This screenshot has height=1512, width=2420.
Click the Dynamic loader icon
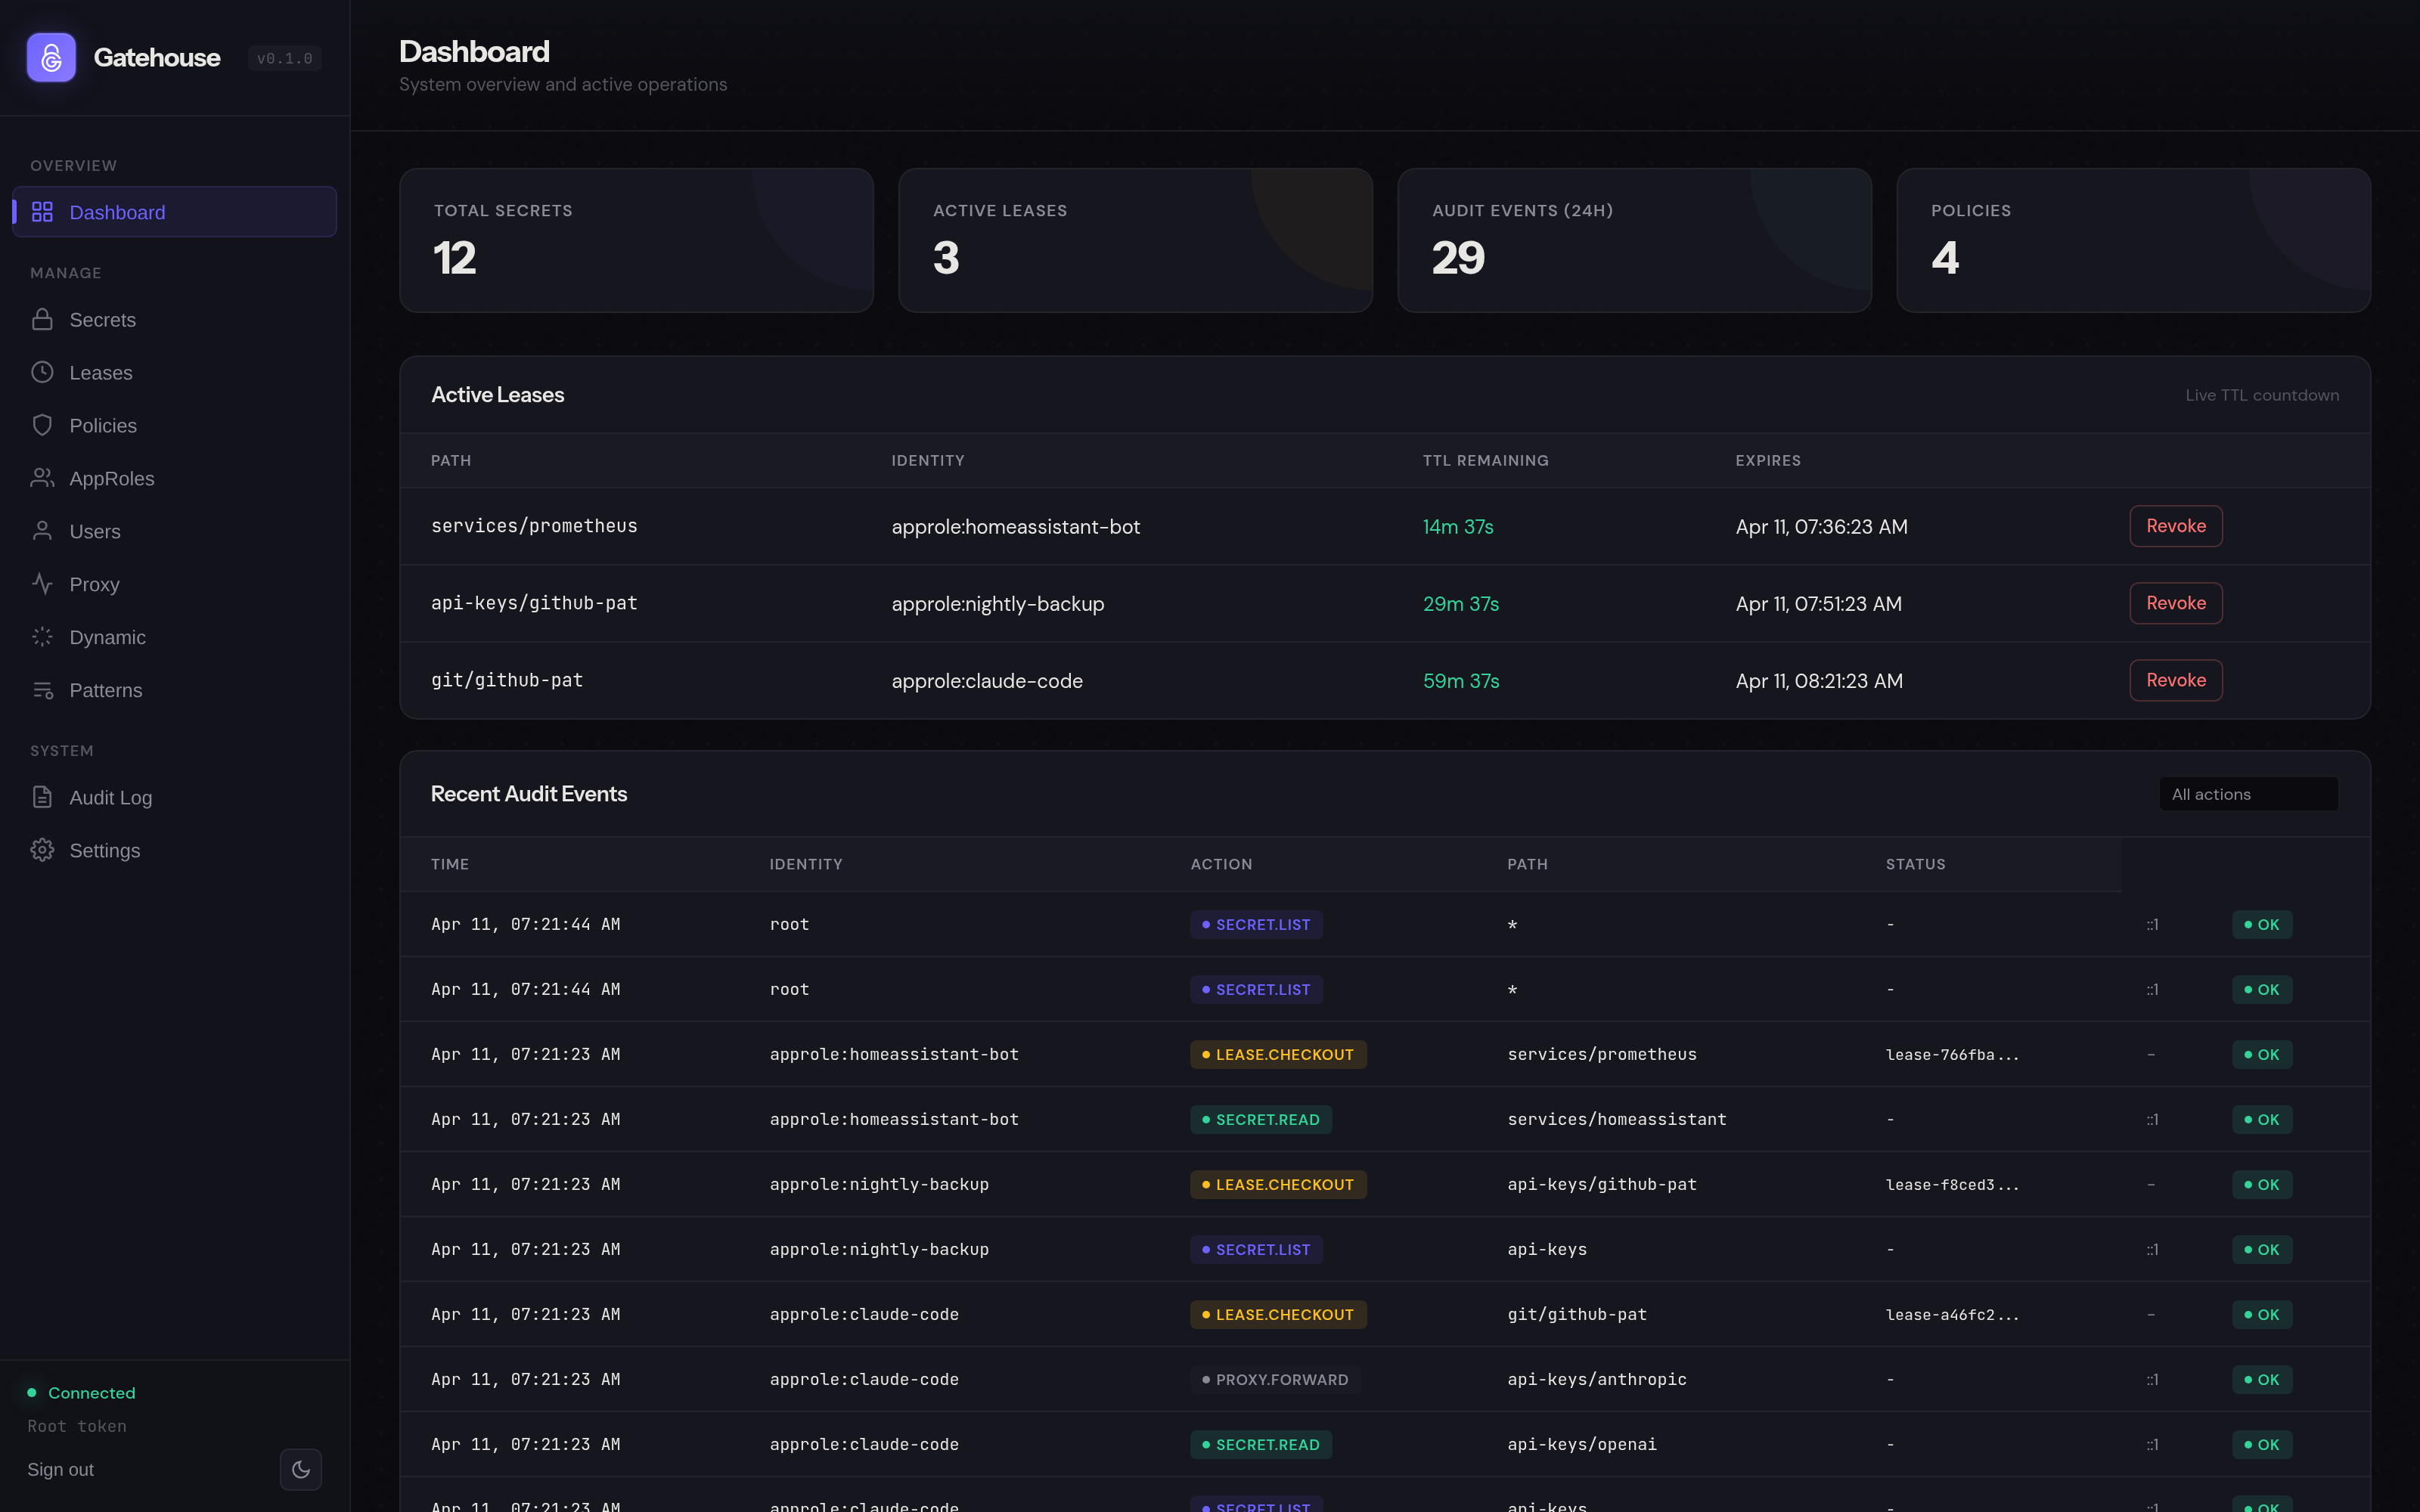[42, 637]
